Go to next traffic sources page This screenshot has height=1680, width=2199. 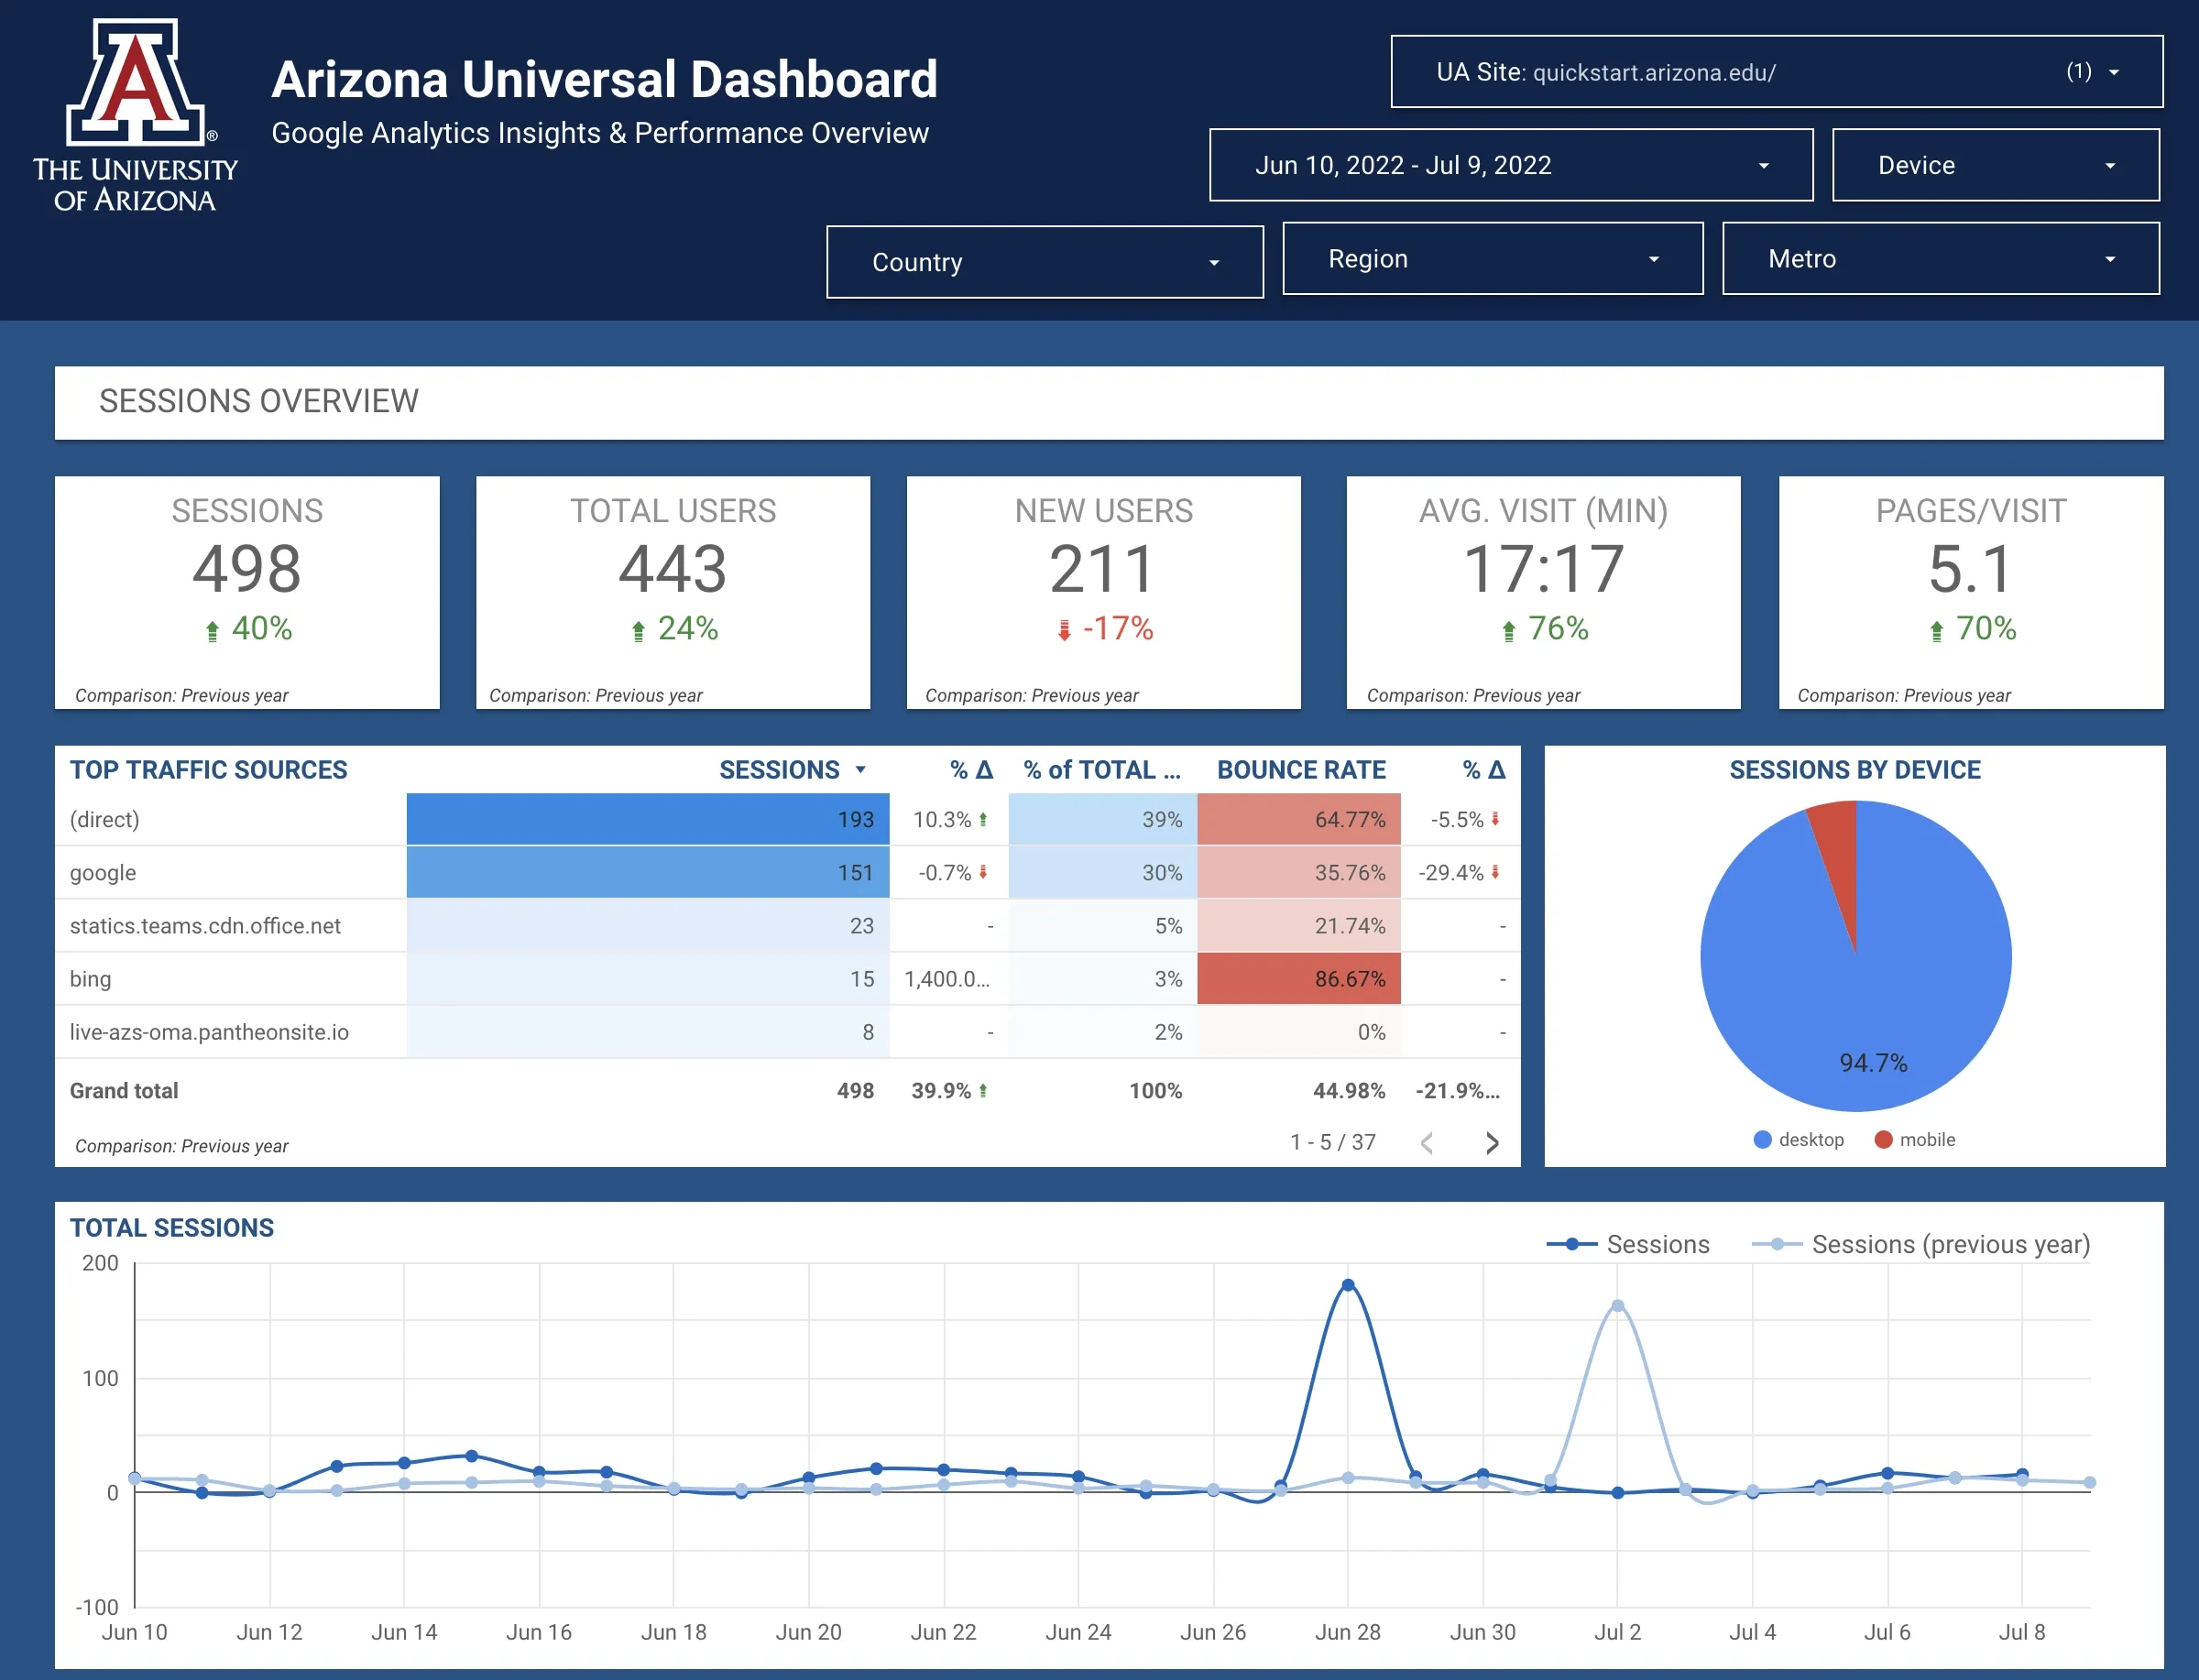[x=1491, y=1143]
